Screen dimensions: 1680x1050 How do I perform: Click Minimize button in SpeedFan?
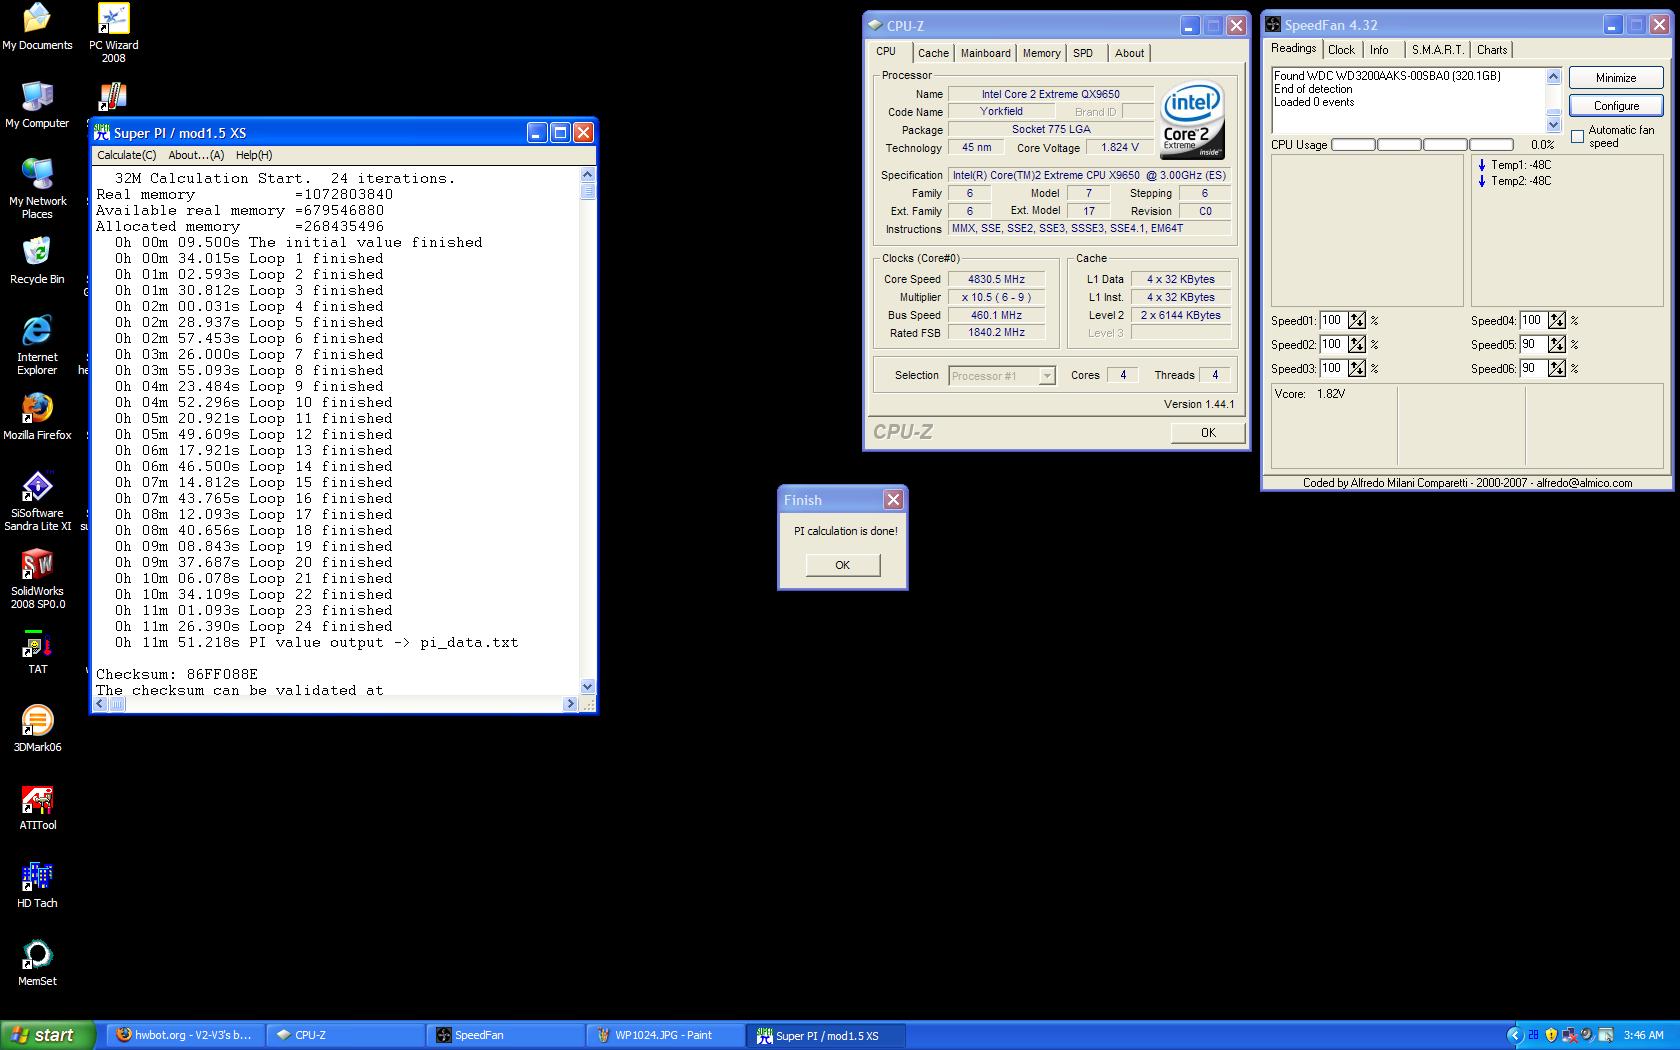click(x=1615, y=78)
